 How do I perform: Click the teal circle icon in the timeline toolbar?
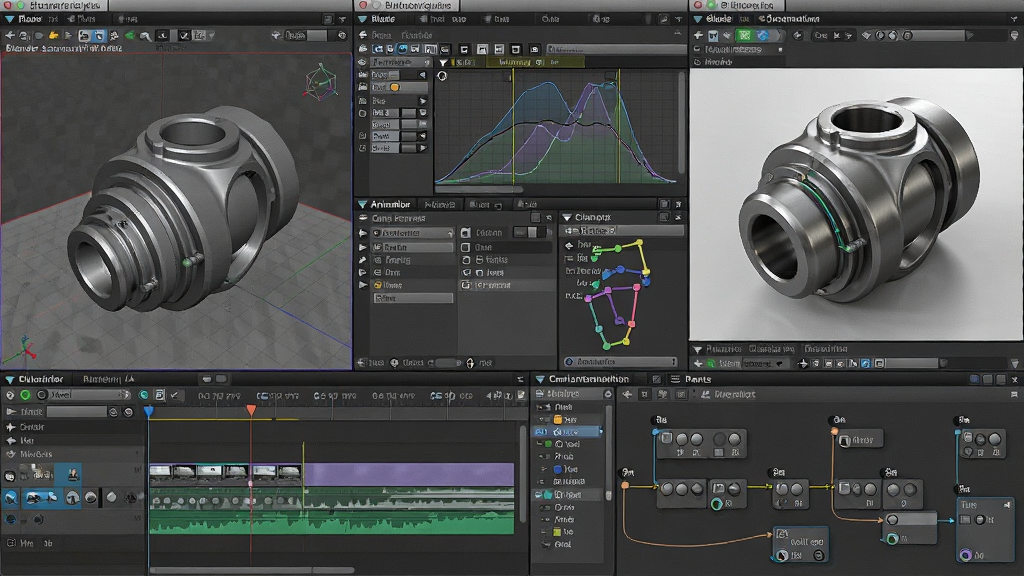click(144, 394)
